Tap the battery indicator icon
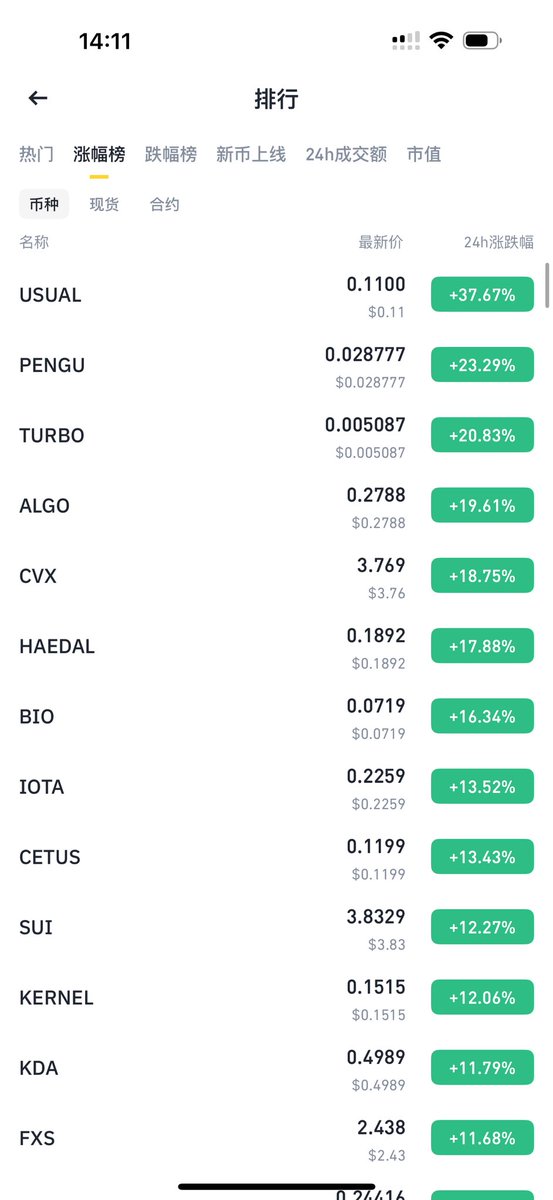The height and width of the screenshot is (1200, 553). click(483, 41)
